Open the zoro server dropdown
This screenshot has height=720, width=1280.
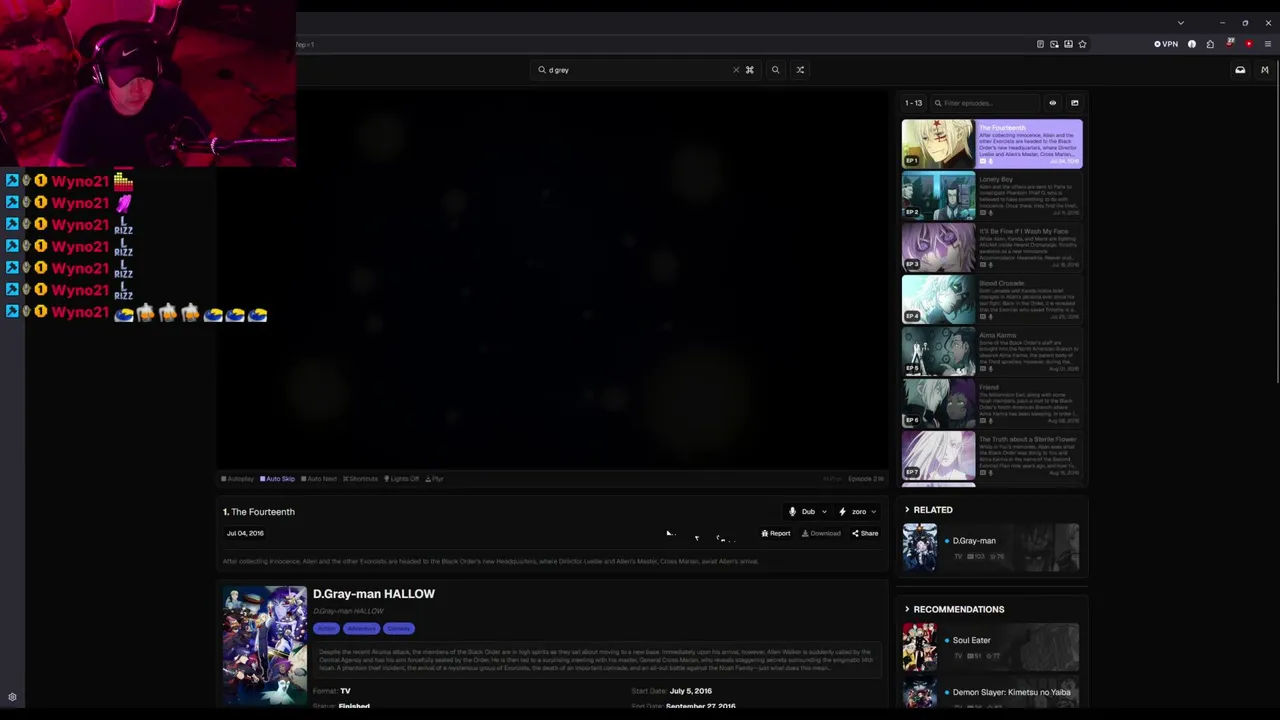point(858,512)
